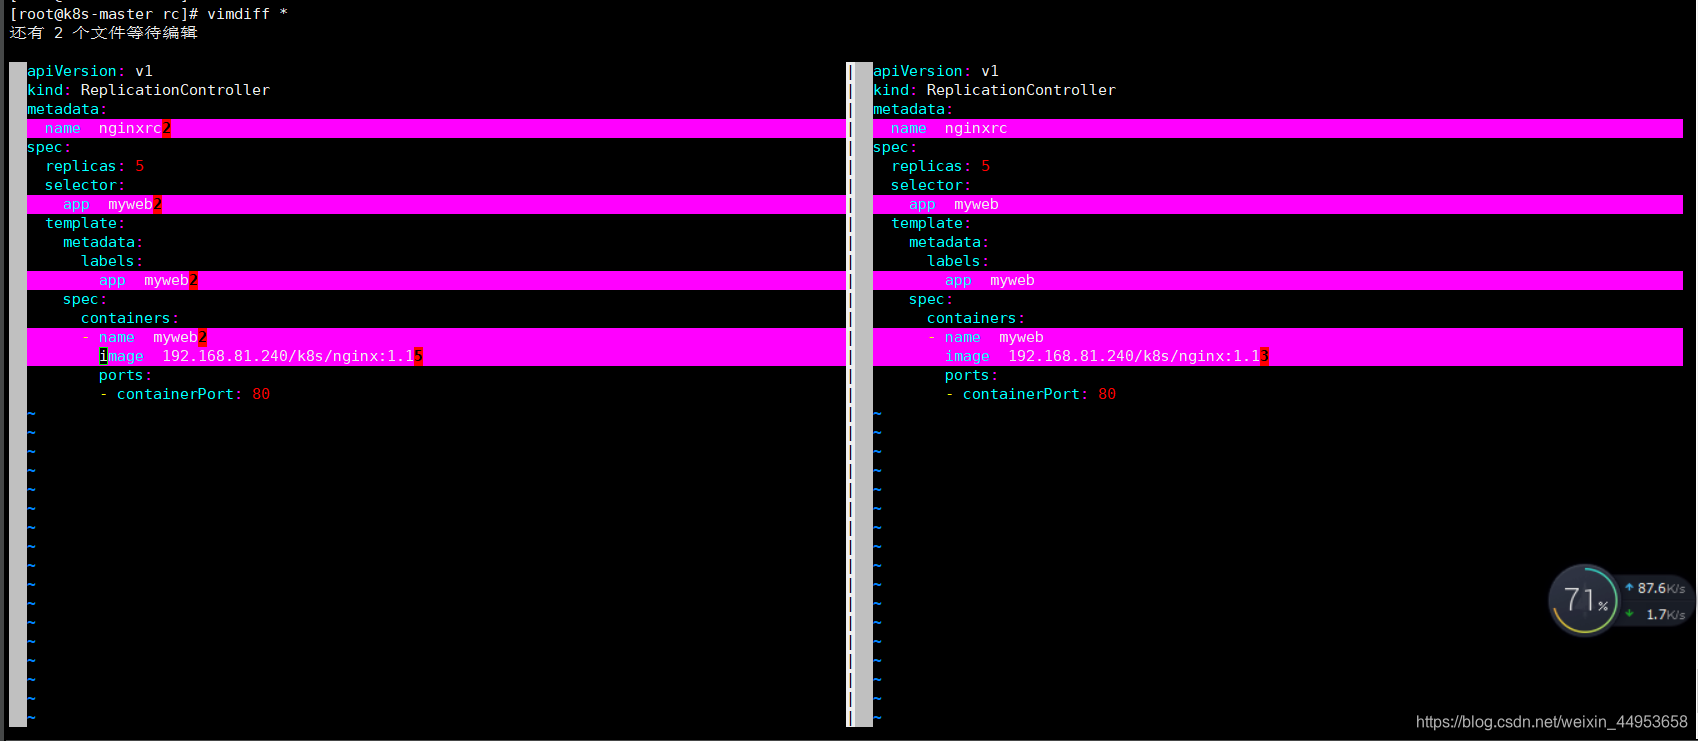Click the [root@k8s-master rc]# shell prompt
This screenshot has height=741, width=1698.
[x=104, y=14]
